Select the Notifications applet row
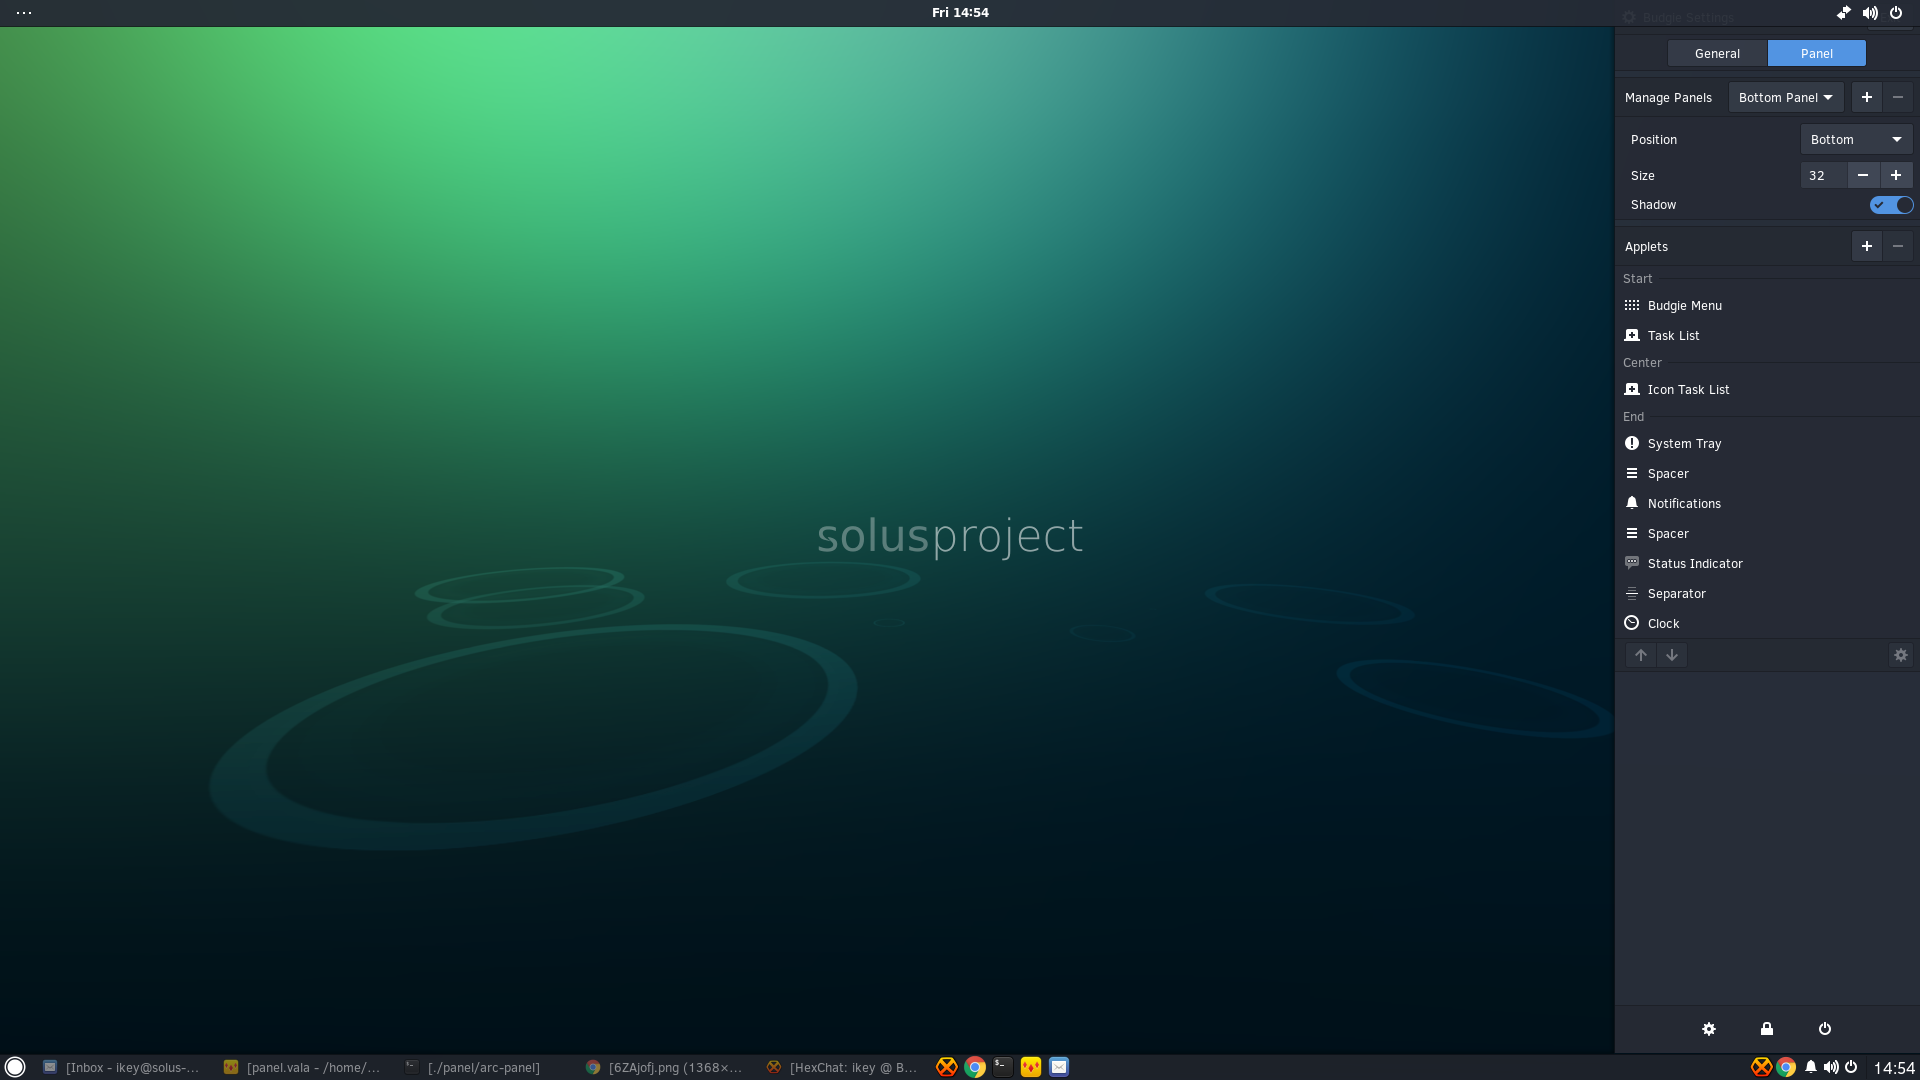The width and height of the screenshot is (1920, 1080). click(x=1767, y=504)
